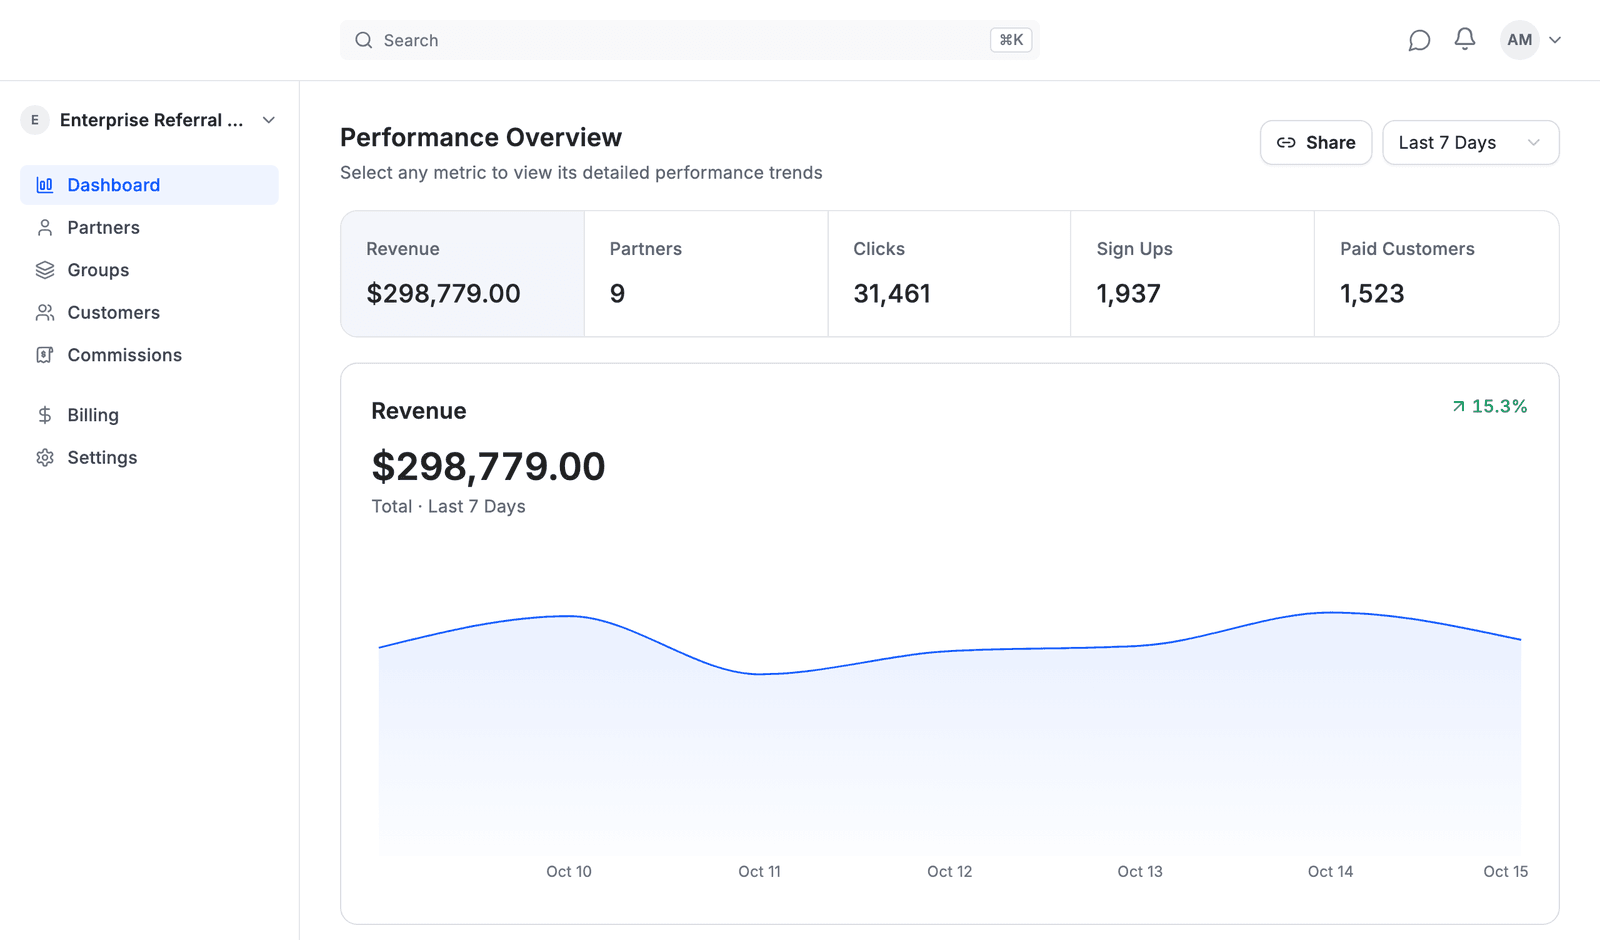
Task: Go to the Dashboard page
Action: (x=149, y=185)
